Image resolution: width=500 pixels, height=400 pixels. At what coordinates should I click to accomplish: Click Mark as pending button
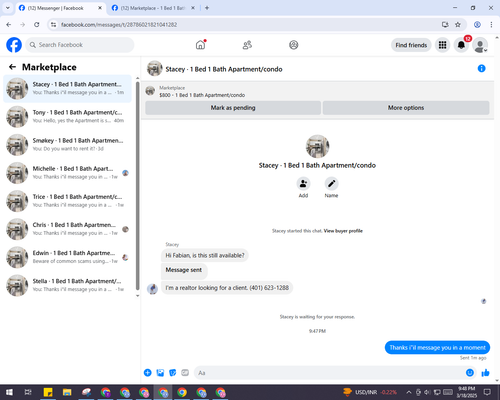pyautogui.click(x=233, y=108)
